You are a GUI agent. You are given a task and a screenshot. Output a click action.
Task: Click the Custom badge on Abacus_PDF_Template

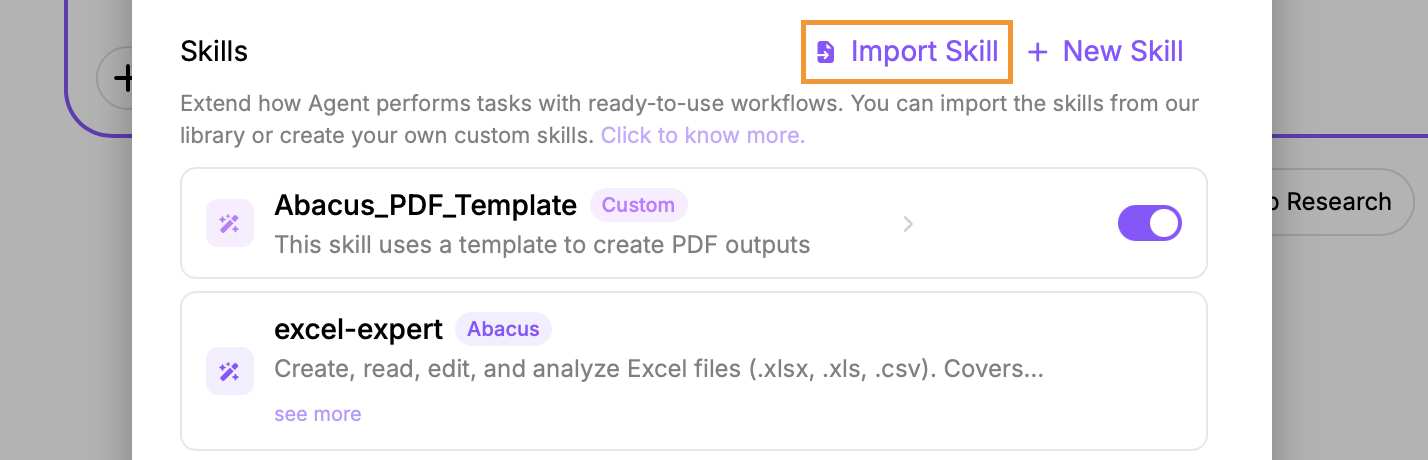point(638,206)
